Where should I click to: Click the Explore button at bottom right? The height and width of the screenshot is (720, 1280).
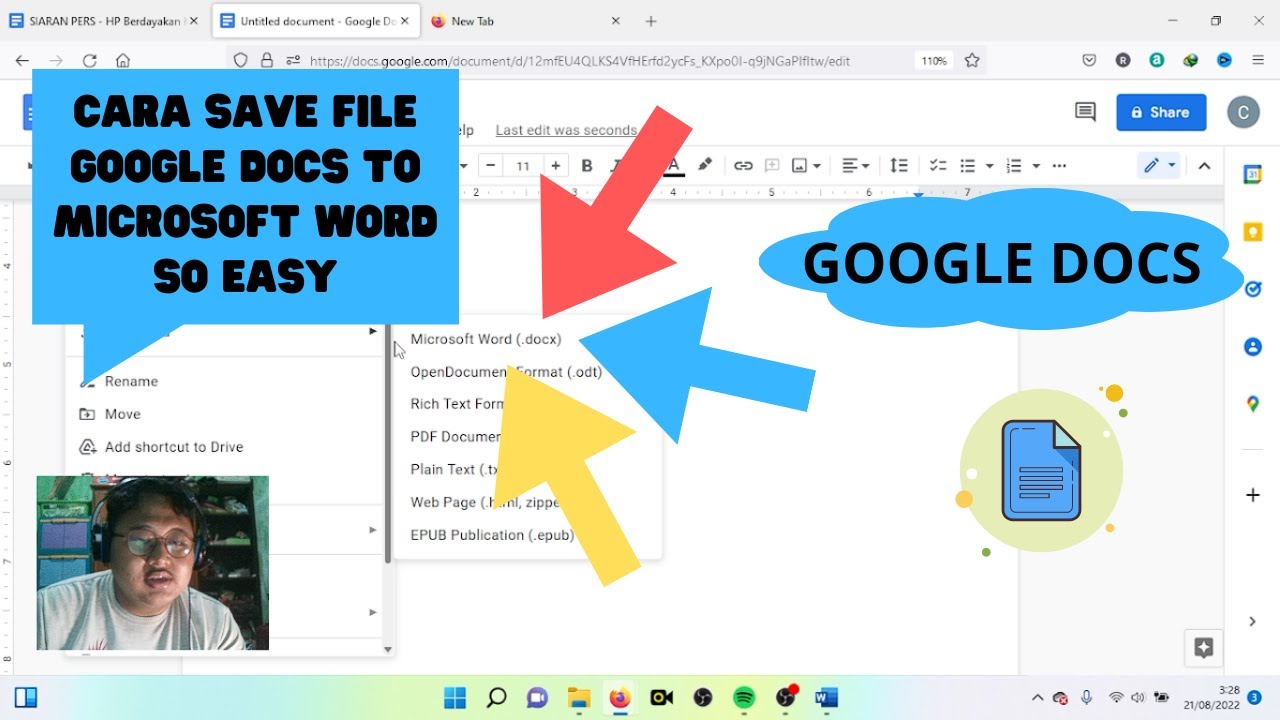pyautogui.click(x=1204, y=648)
